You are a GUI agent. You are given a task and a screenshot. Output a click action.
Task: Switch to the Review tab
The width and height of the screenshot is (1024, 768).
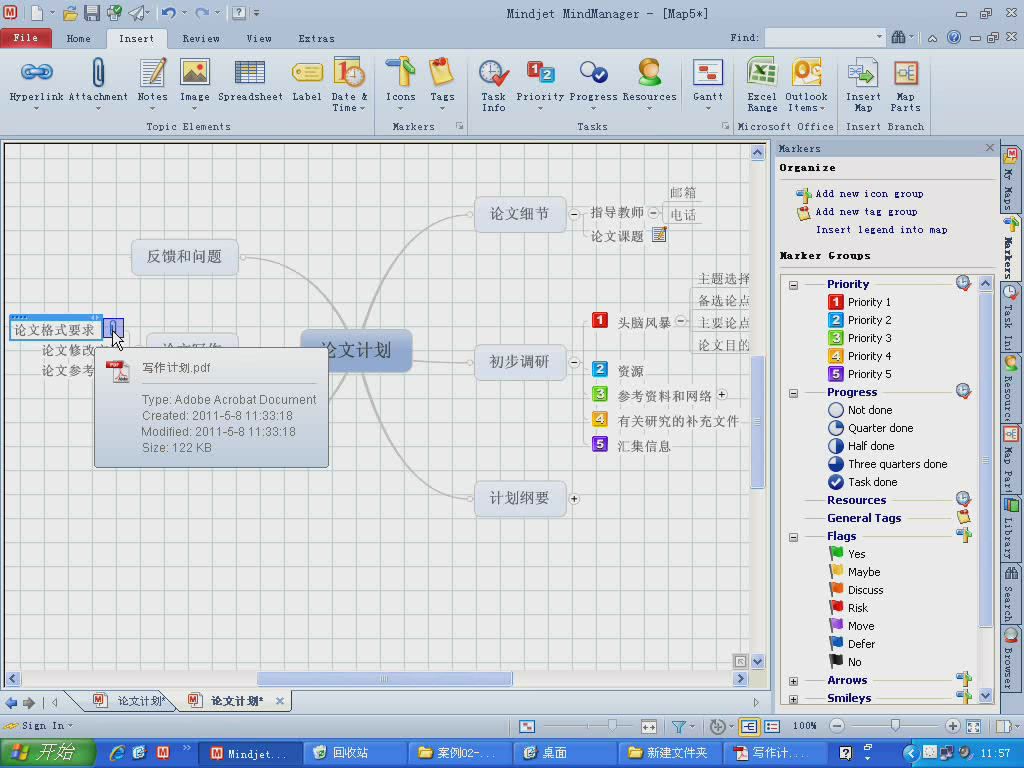200,39
